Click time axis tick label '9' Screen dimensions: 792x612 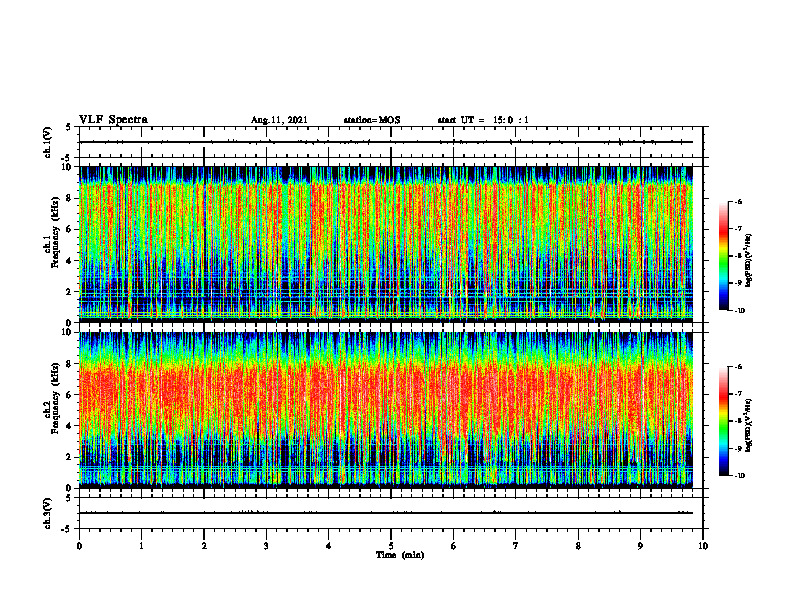tap(640, 546)
